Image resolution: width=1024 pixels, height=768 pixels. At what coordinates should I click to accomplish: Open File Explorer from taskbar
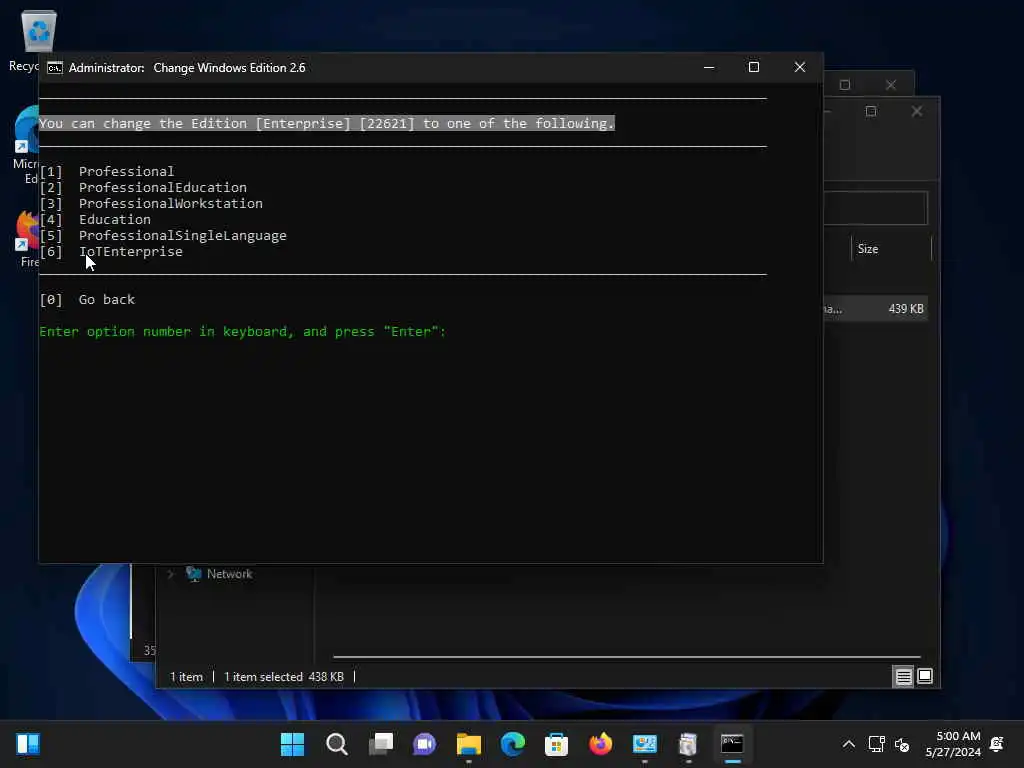469,744
